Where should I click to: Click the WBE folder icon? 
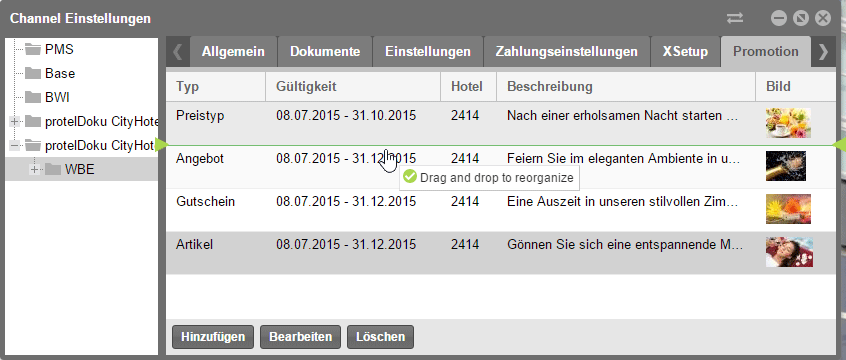(x=53, y=169)
